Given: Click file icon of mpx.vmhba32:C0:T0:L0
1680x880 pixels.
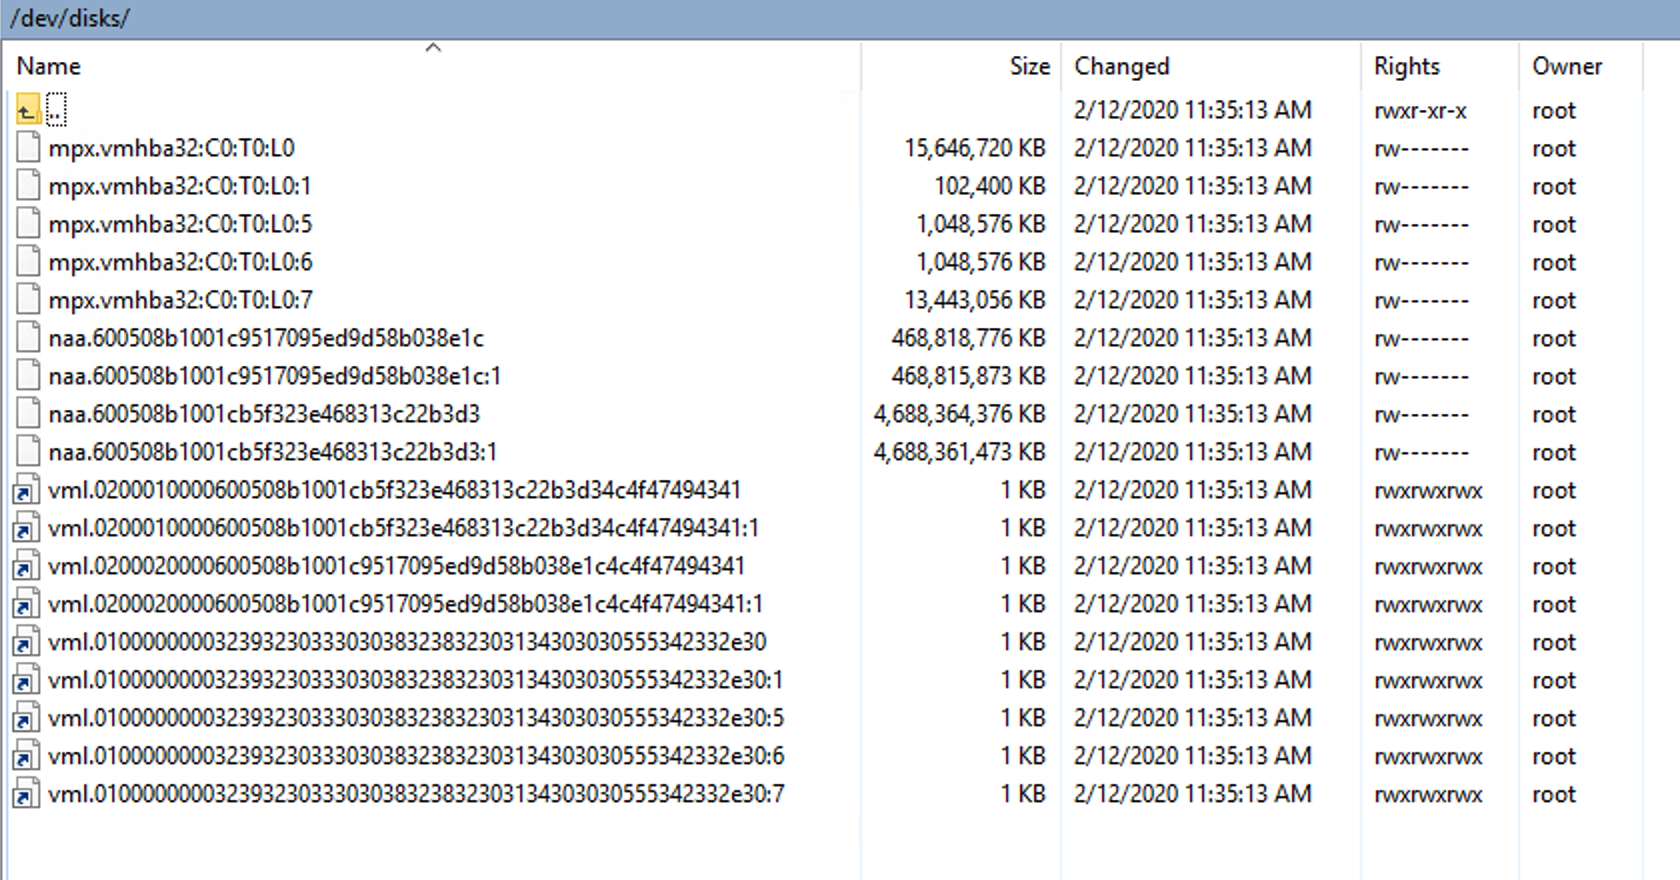Looking at the screenshot, I should coord(28,148).
